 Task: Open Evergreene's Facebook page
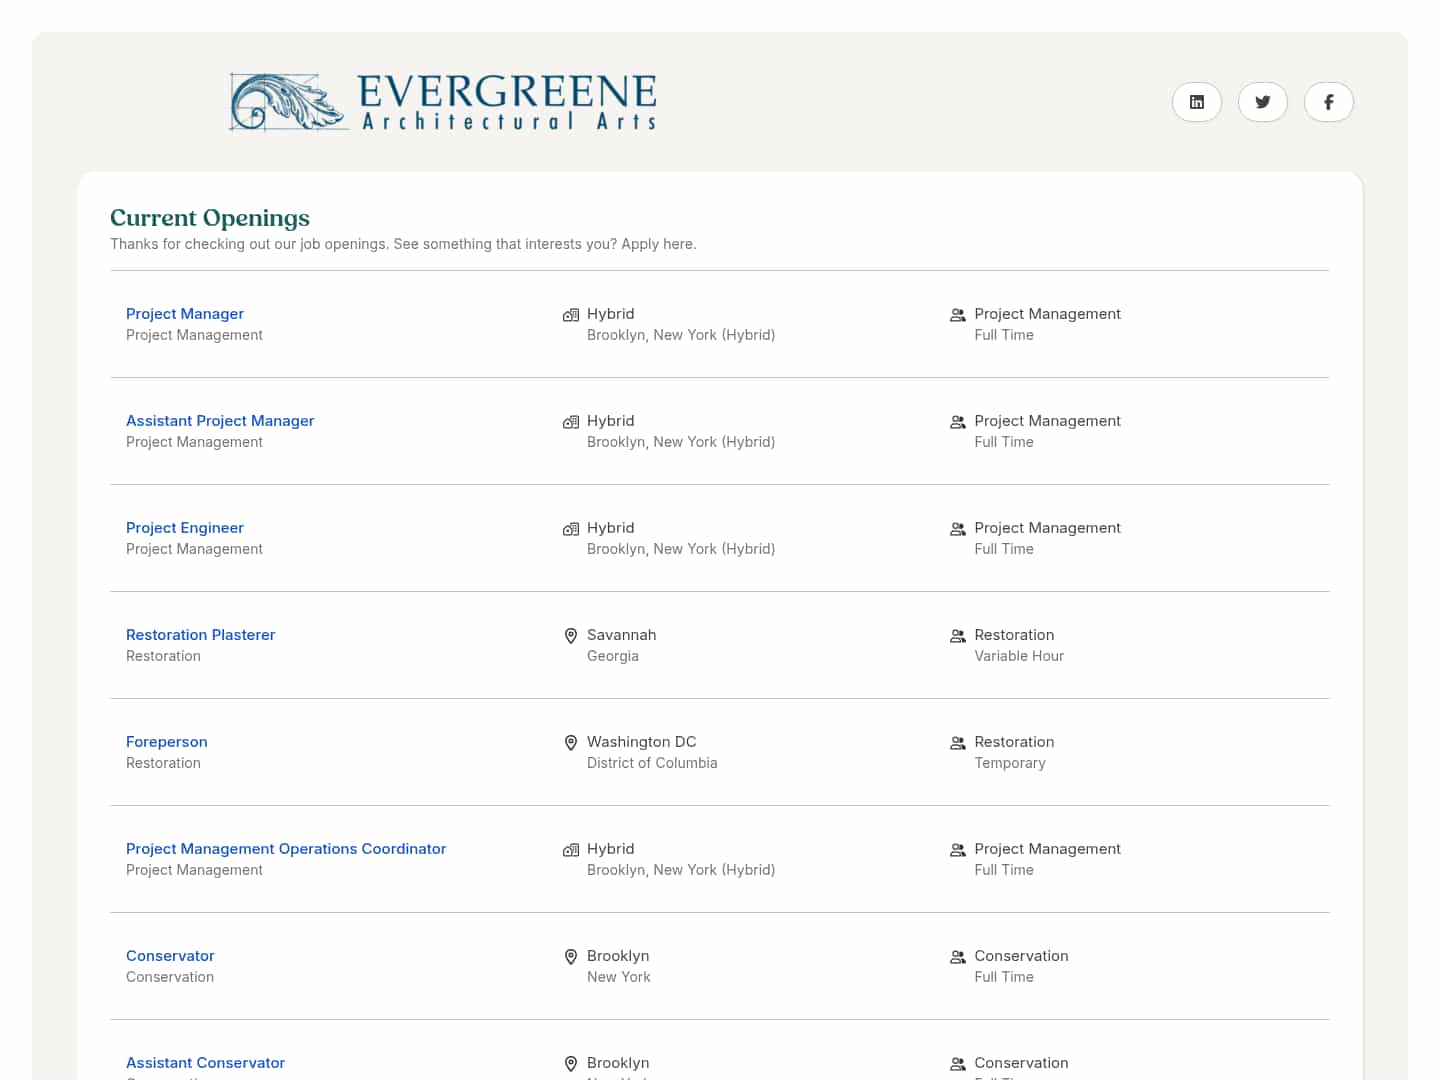pos(1328,102)
